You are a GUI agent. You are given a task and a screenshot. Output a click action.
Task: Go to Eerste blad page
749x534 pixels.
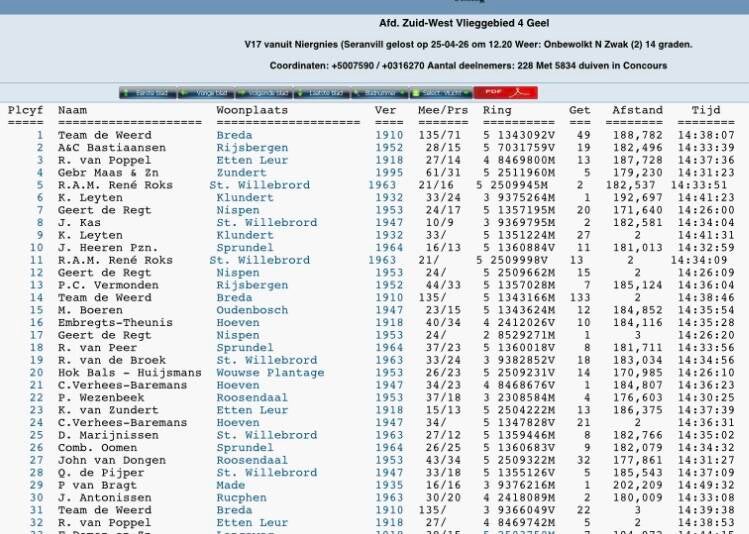148,93
